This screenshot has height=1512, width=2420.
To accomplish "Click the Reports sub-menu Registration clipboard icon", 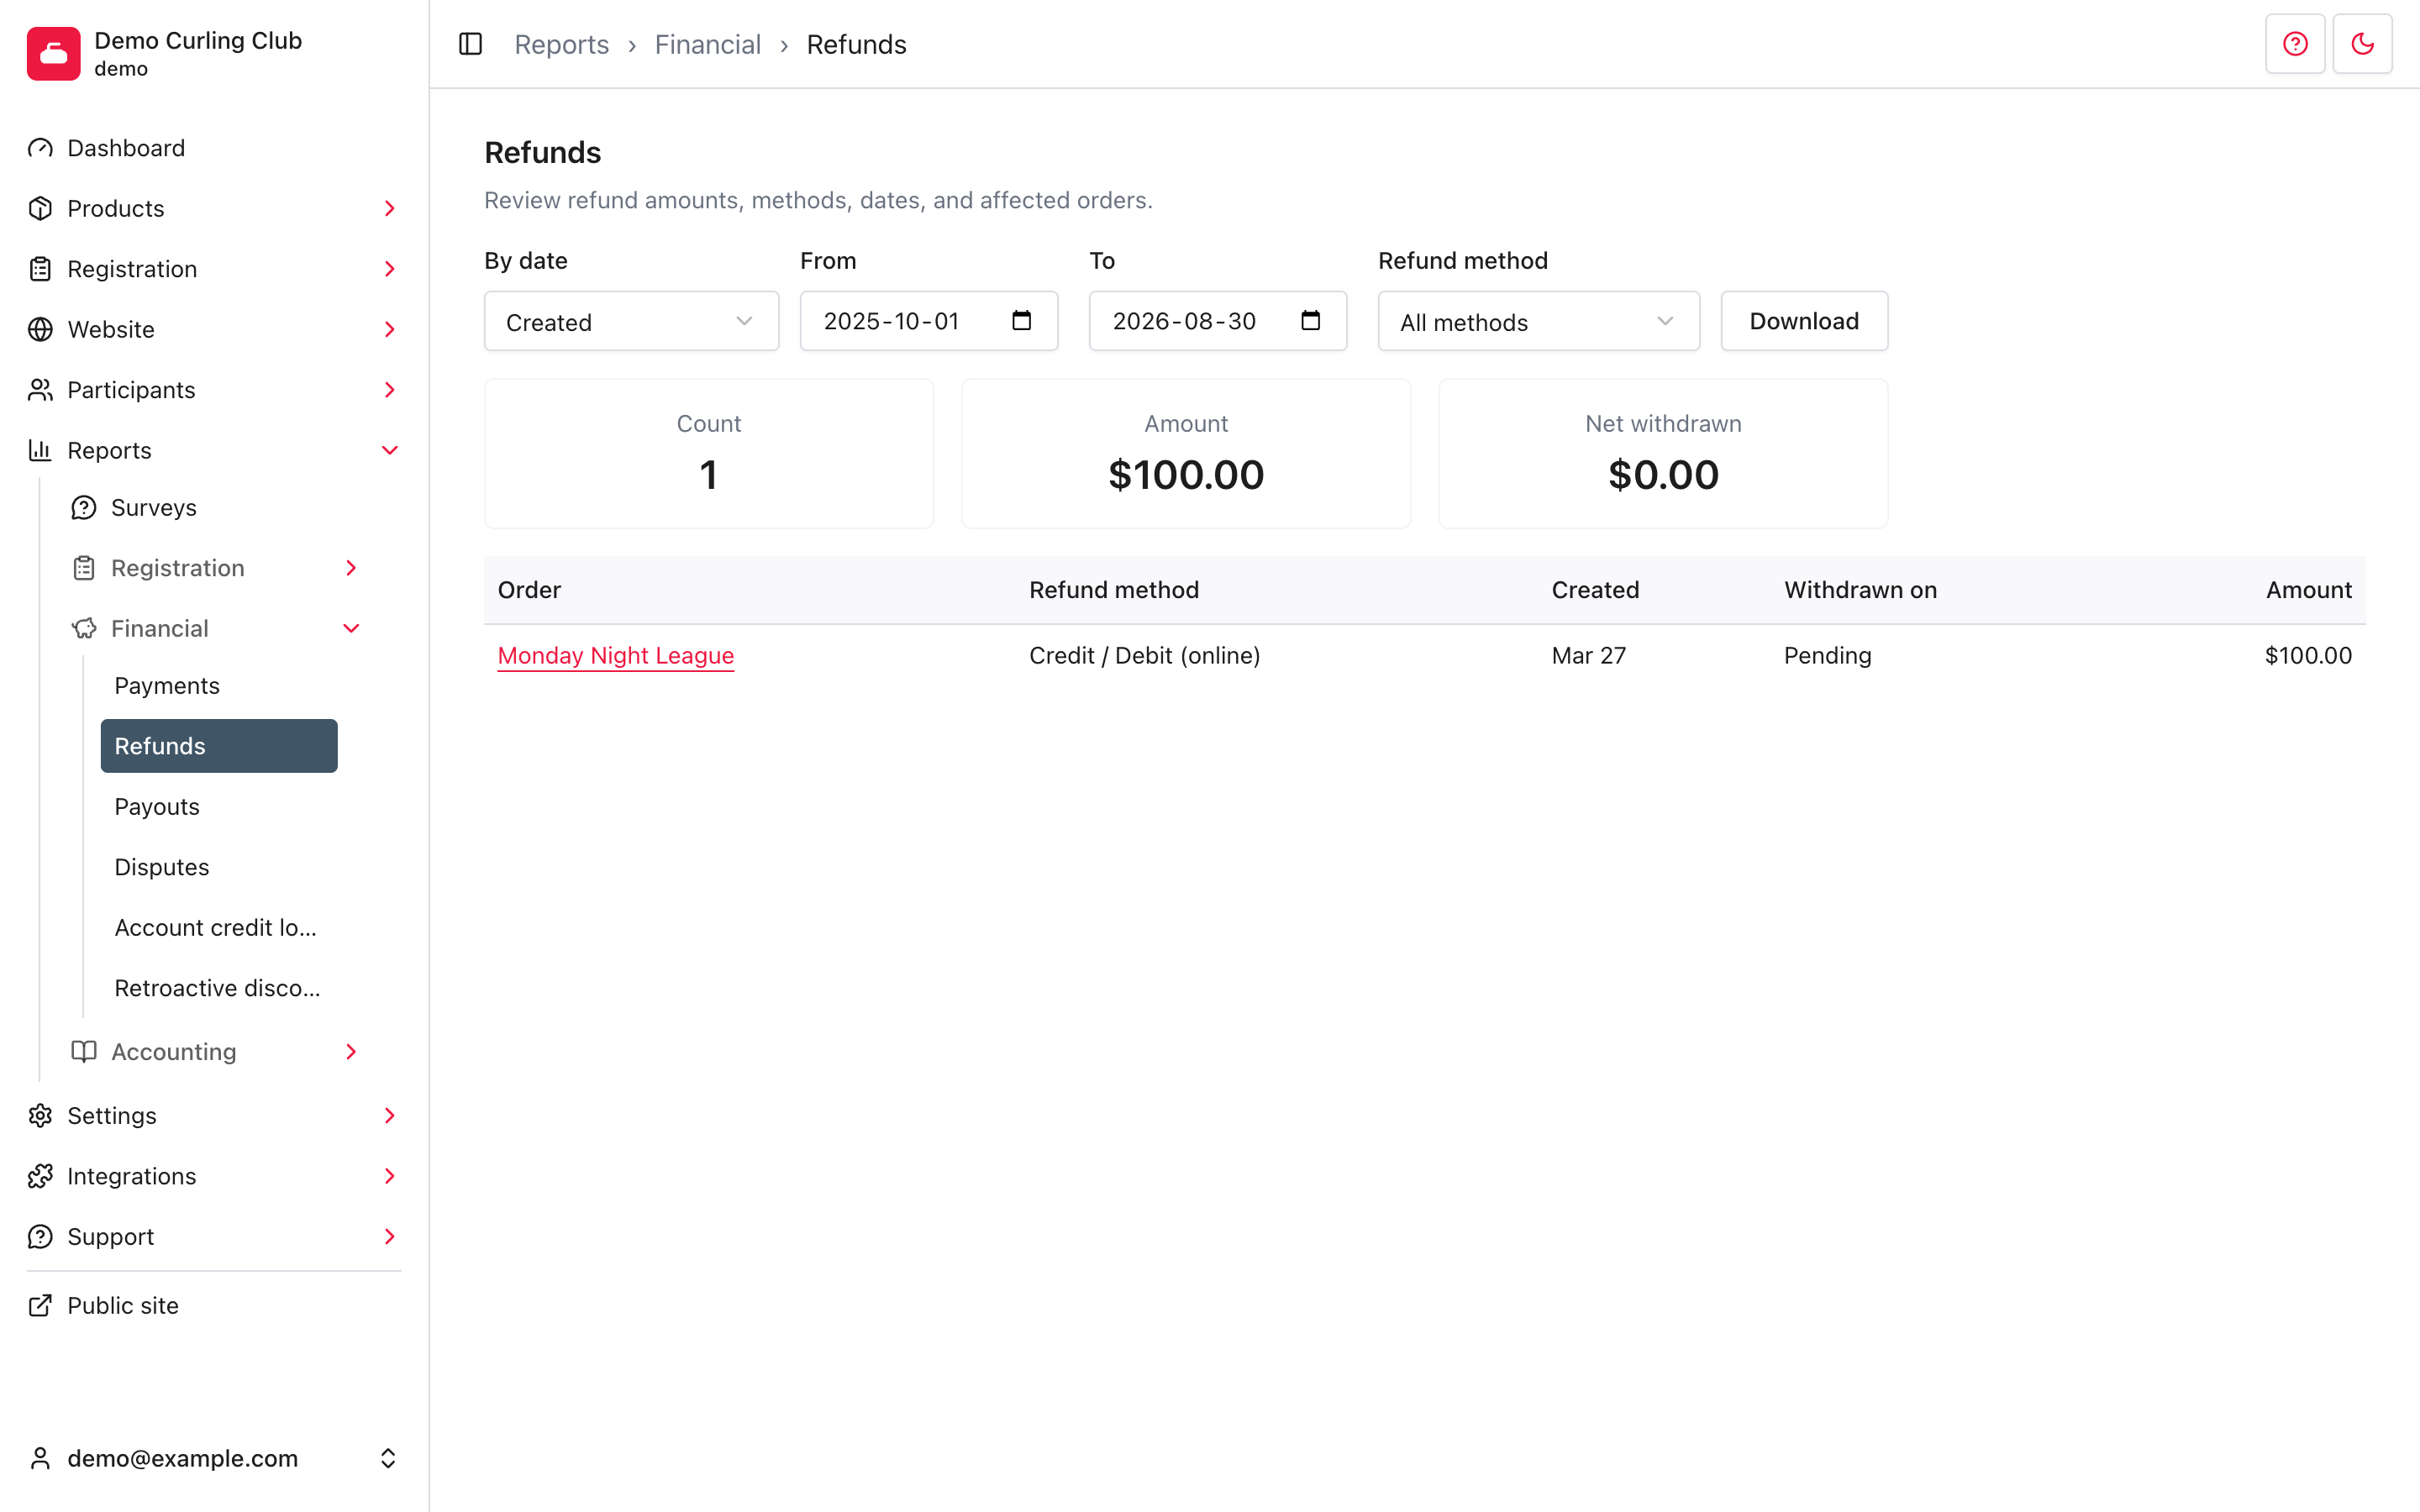I will click(84, 568).
